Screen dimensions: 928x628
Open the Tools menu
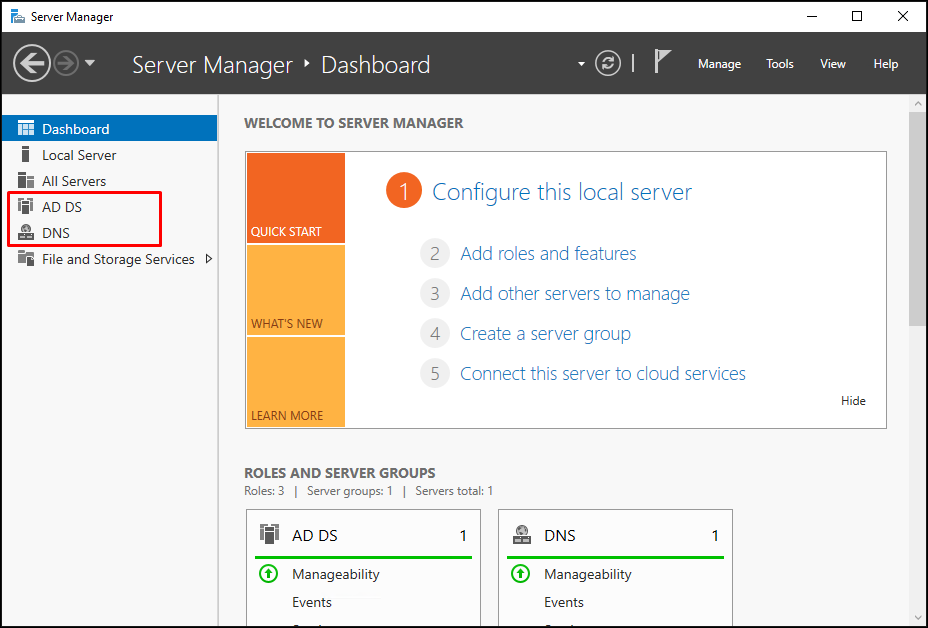pyautogui.click(x=779, y=64)
